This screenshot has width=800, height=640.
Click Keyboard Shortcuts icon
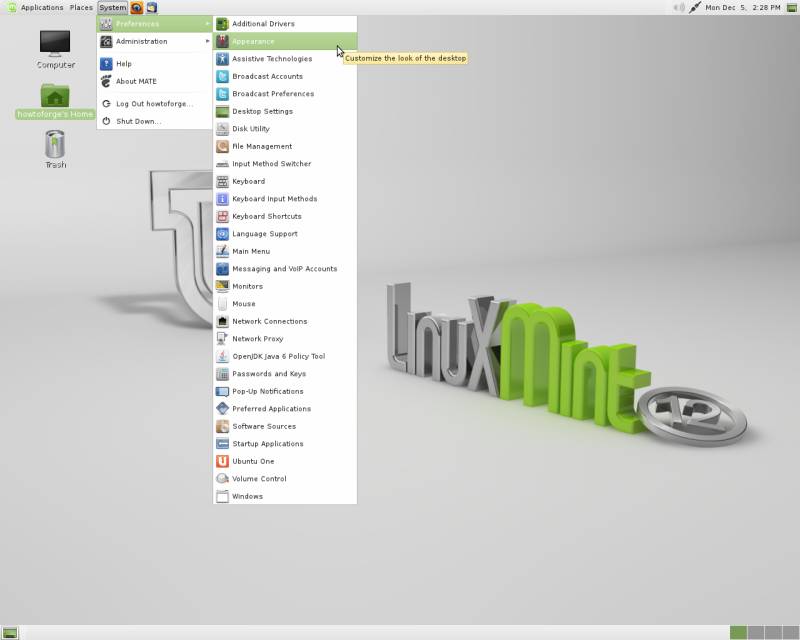[x=222, y=216]
